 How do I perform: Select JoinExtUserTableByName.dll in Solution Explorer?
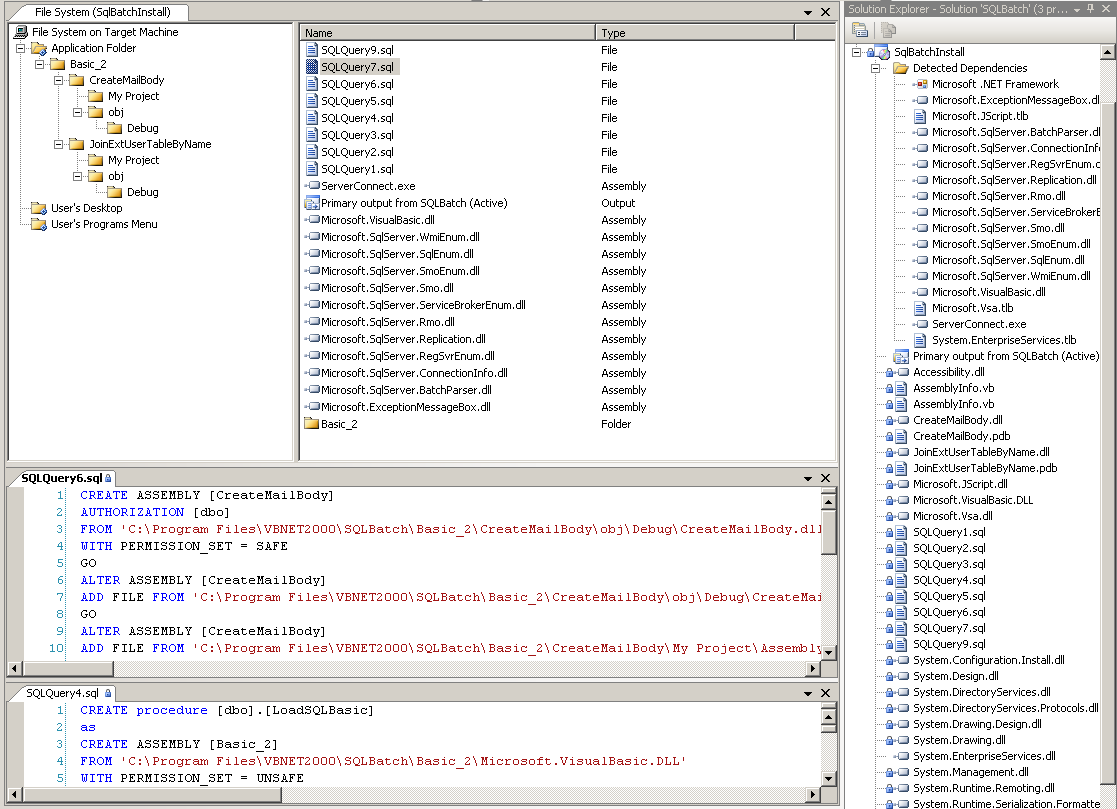coord(981,452)
